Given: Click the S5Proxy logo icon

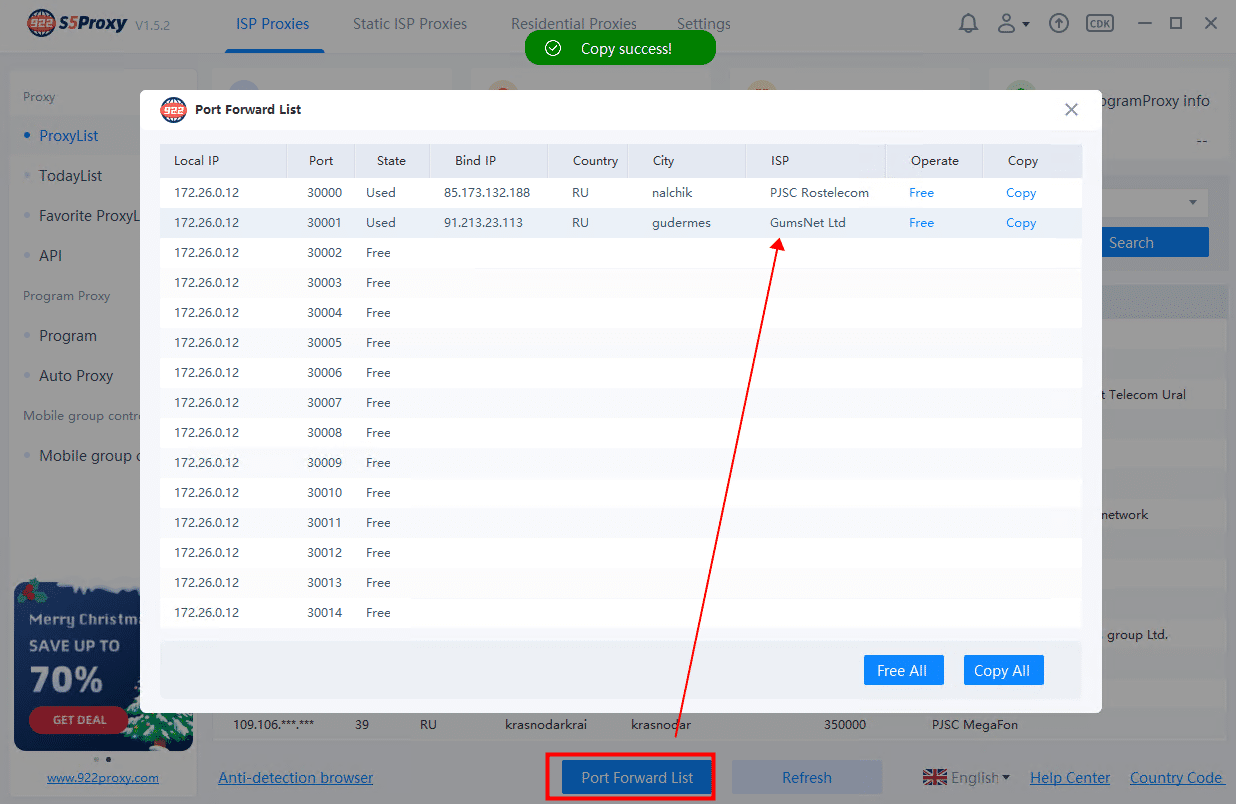Looking at the screenshot, I should tap(41, 23).
